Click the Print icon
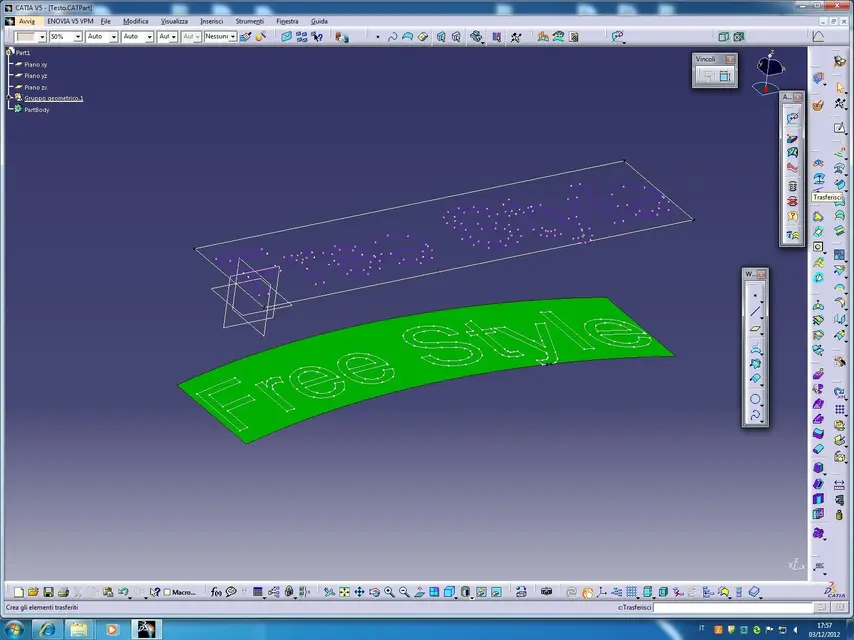The image size is (854, 640). pos(63,592)
